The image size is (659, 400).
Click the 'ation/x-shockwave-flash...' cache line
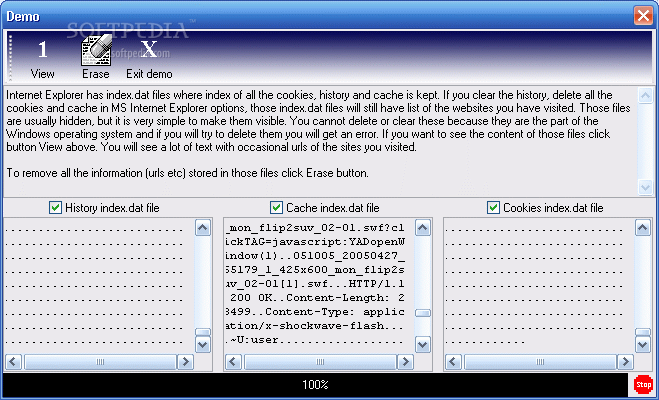[315, 326]
